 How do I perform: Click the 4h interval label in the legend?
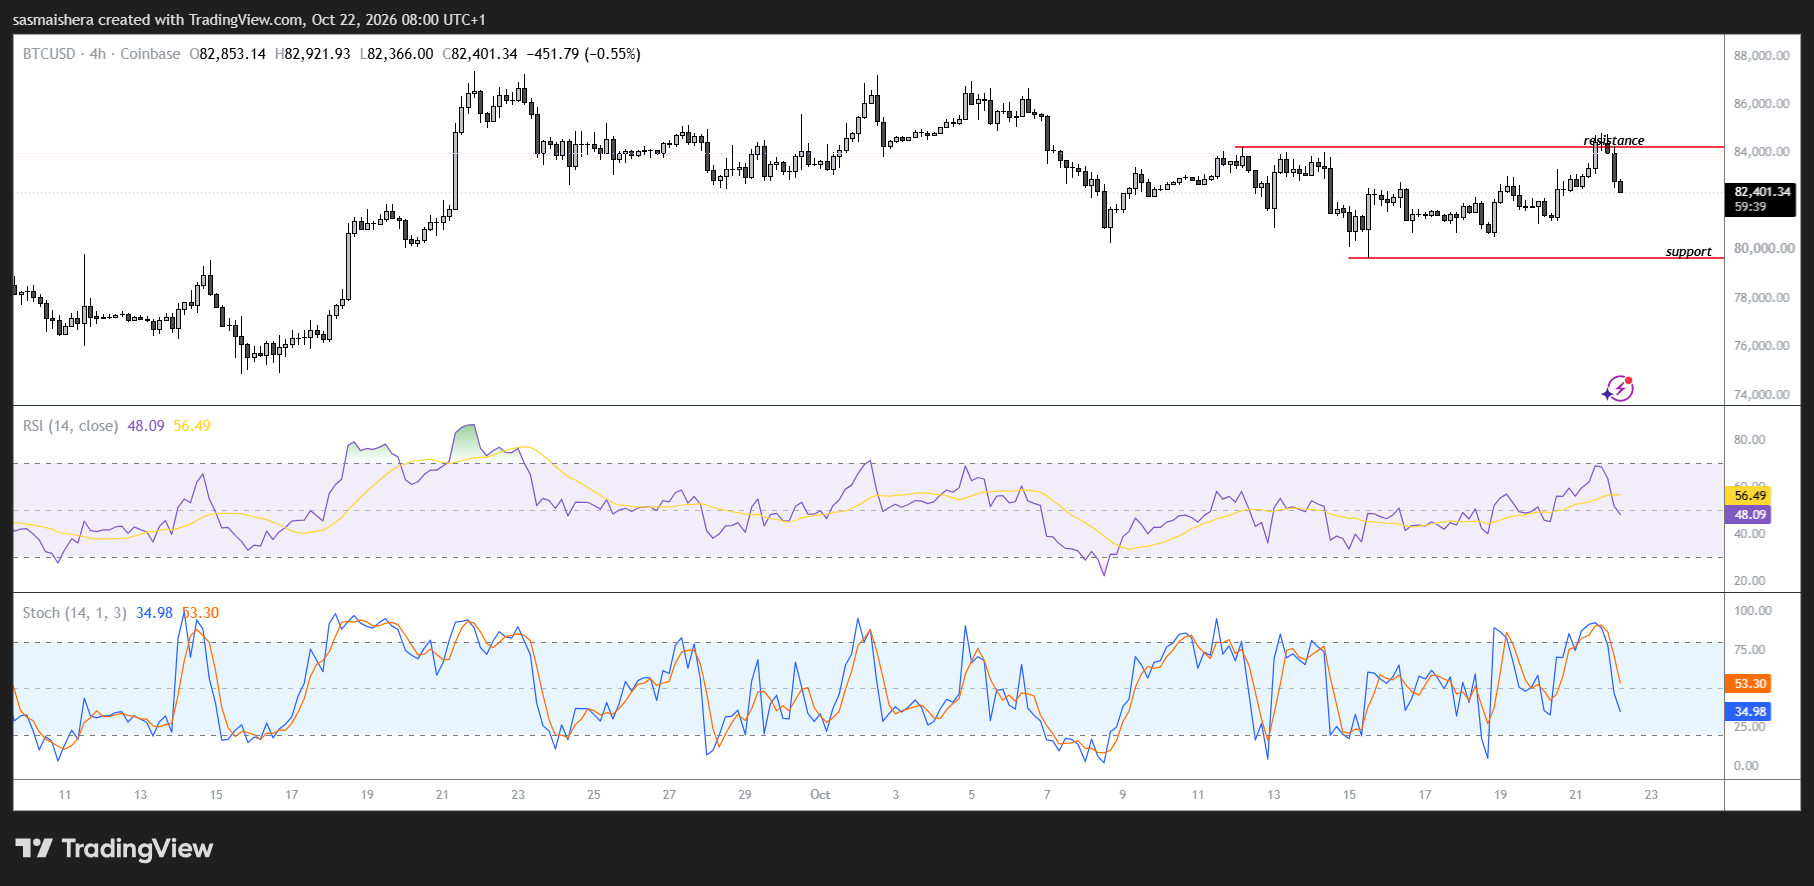98,54
